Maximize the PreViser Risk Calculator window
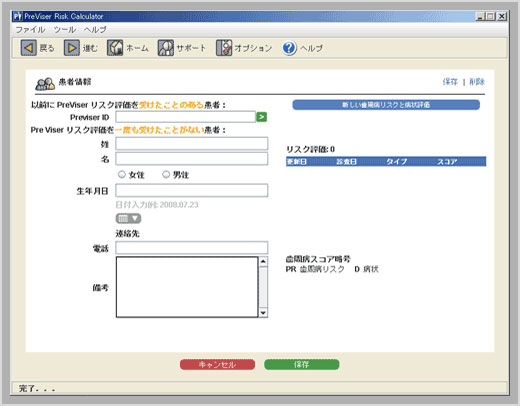This screenshot has width=520, height=406. point(491,16)
